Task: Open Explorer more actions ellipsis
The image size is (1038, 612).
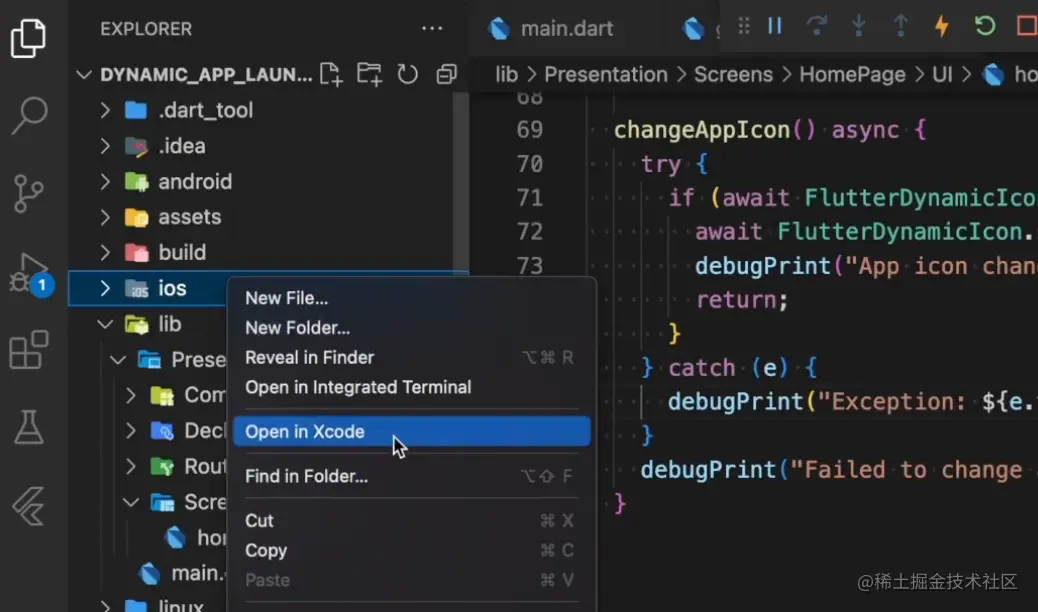Action: 432,28
